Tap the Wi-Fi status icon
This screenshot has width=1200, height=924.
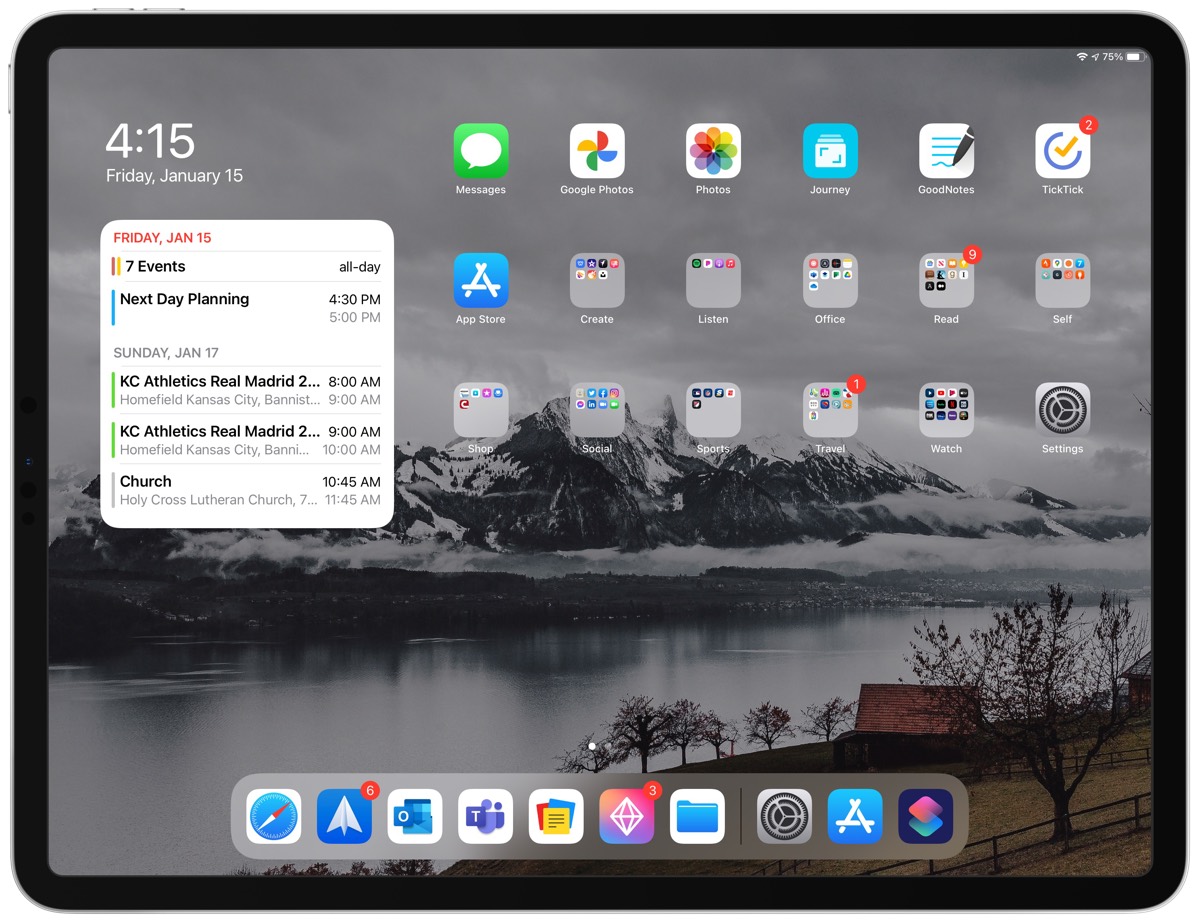point(1082,57)
